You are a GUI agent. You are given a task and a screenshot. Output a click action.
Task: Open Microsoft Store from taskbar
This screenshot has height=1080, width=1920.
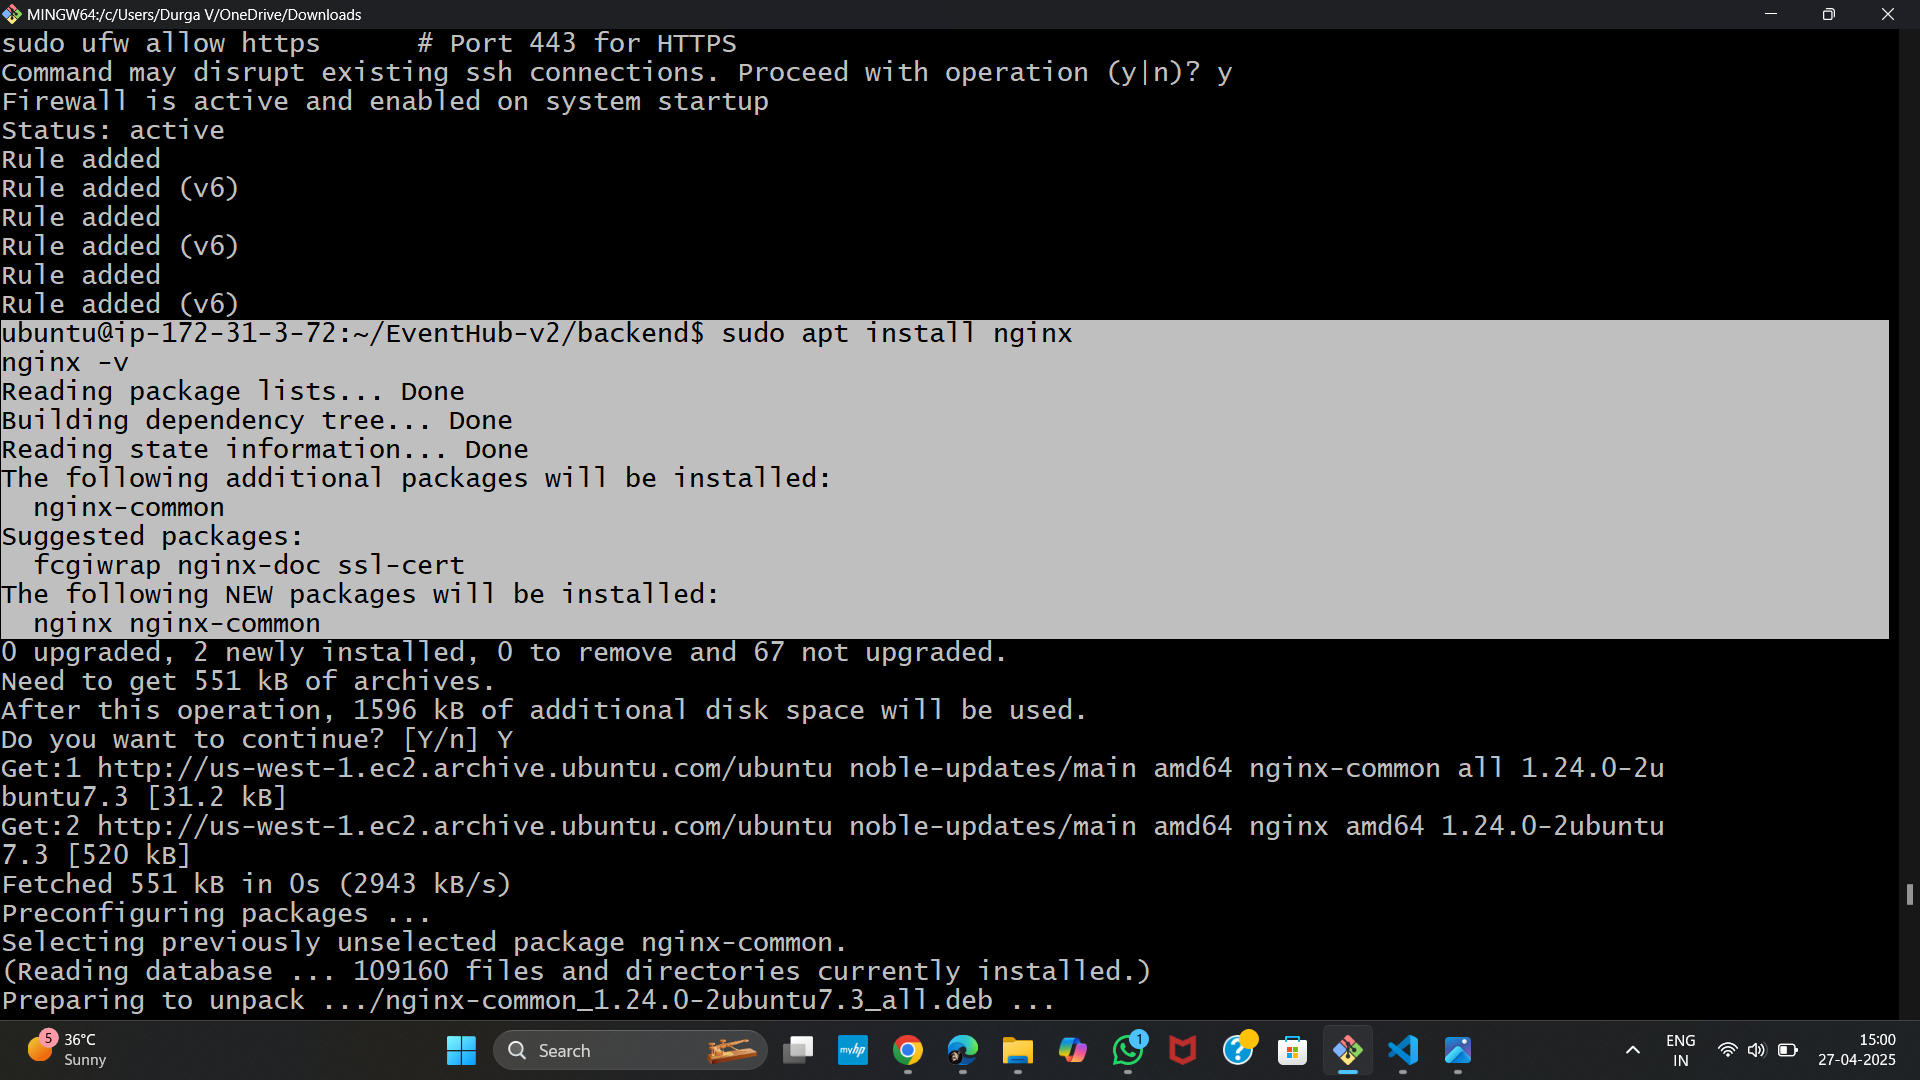(x=1293, y=1050)
